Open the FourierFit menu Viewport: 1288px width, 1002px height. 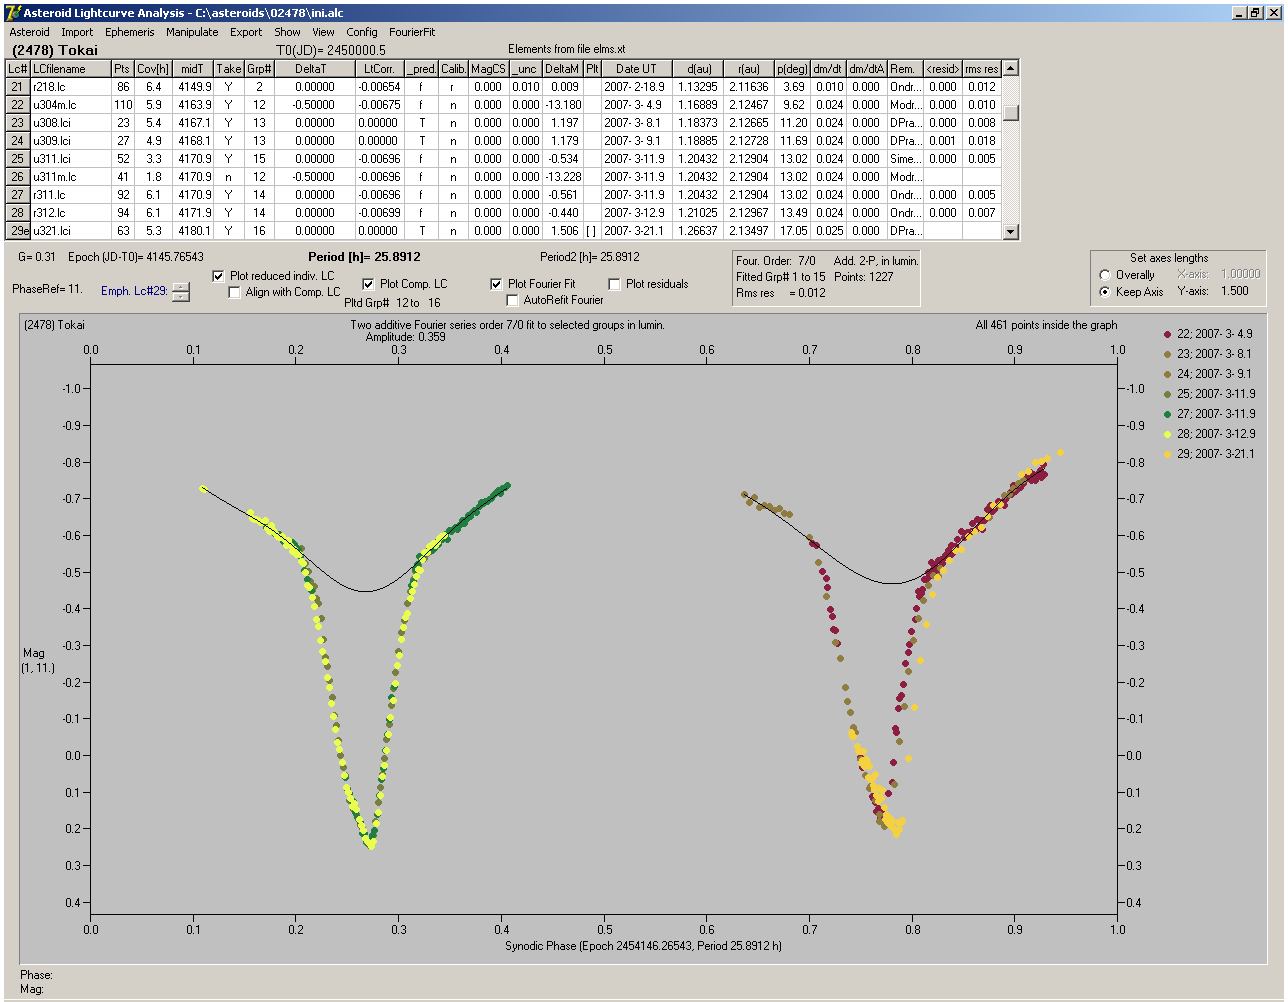pyautogui.click(x=412, y=32)
